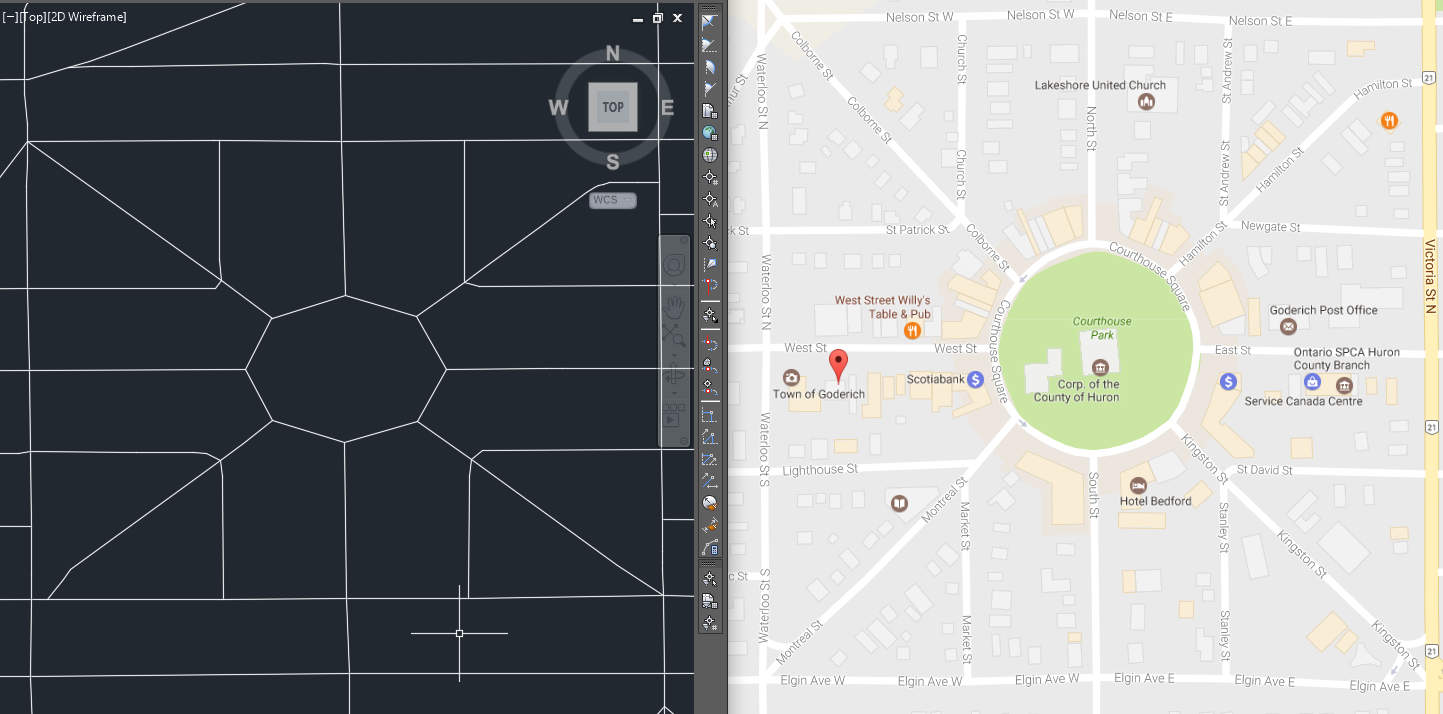Open SteeringWheels from the navigation bar
Viewport: 1443px width, 714px height.
pyautogui.click(x=674, y=266)
